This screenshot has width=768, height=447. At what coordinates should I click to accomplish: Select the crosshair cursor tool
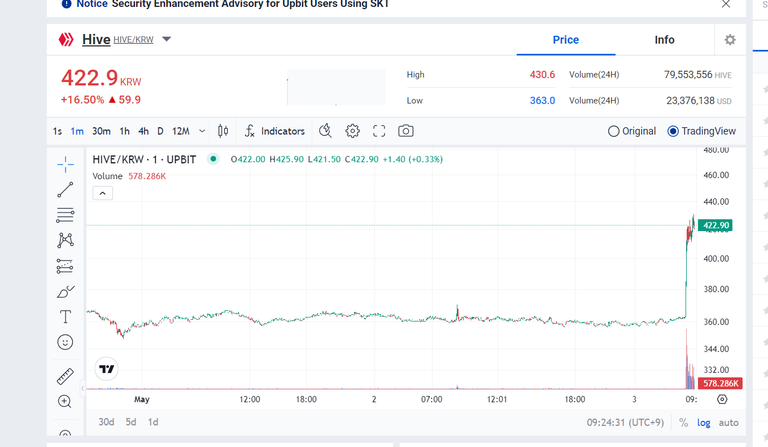coord(65,165)
